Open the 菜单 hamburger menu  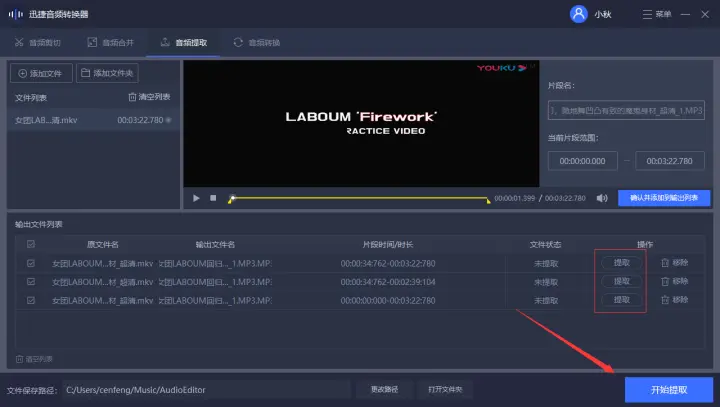(657, 14)
